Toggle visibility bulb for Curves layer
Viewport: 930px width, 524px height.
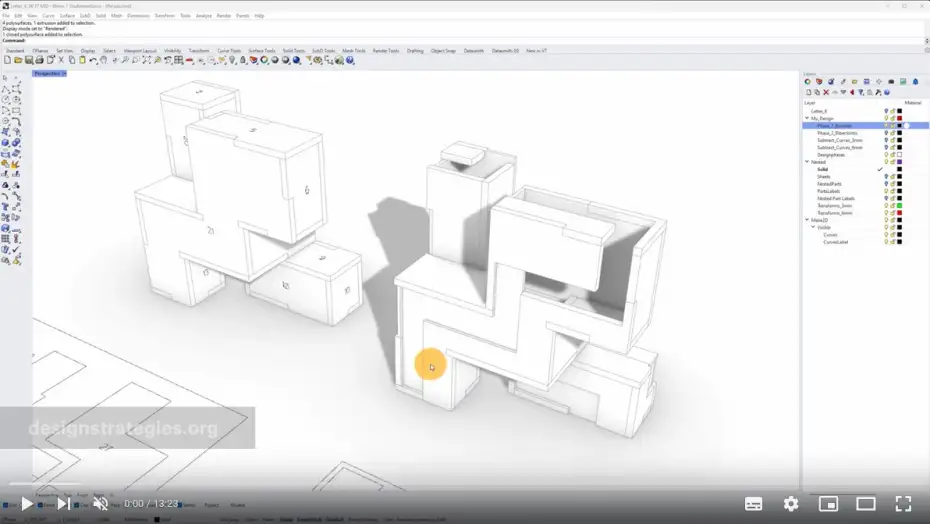click(x=886, y=234)
